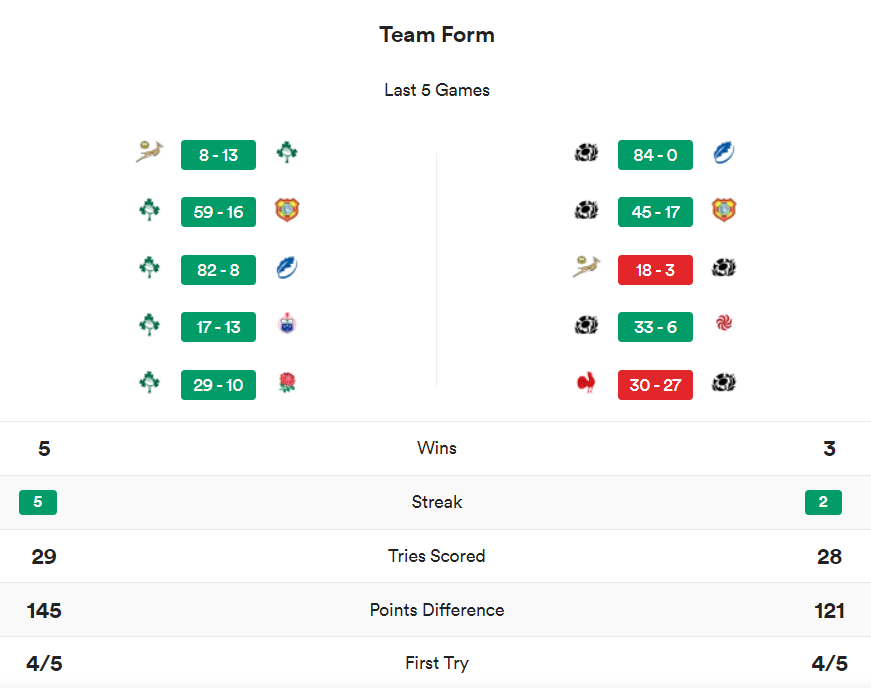Click the Fiji crest beside the 82-8 score
The height and width of the screenshot is (692, 871).
pos(287,269)
